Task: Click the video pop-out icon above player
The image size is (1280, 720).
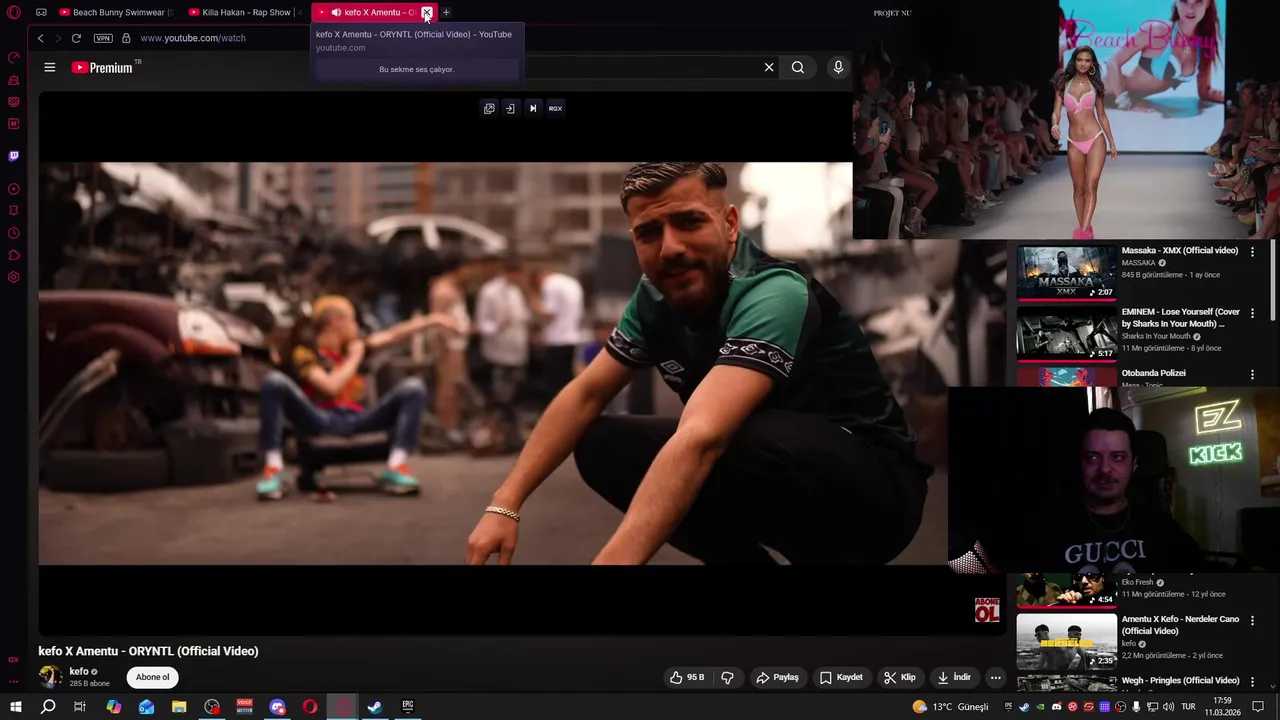Action: click(489, 108)
